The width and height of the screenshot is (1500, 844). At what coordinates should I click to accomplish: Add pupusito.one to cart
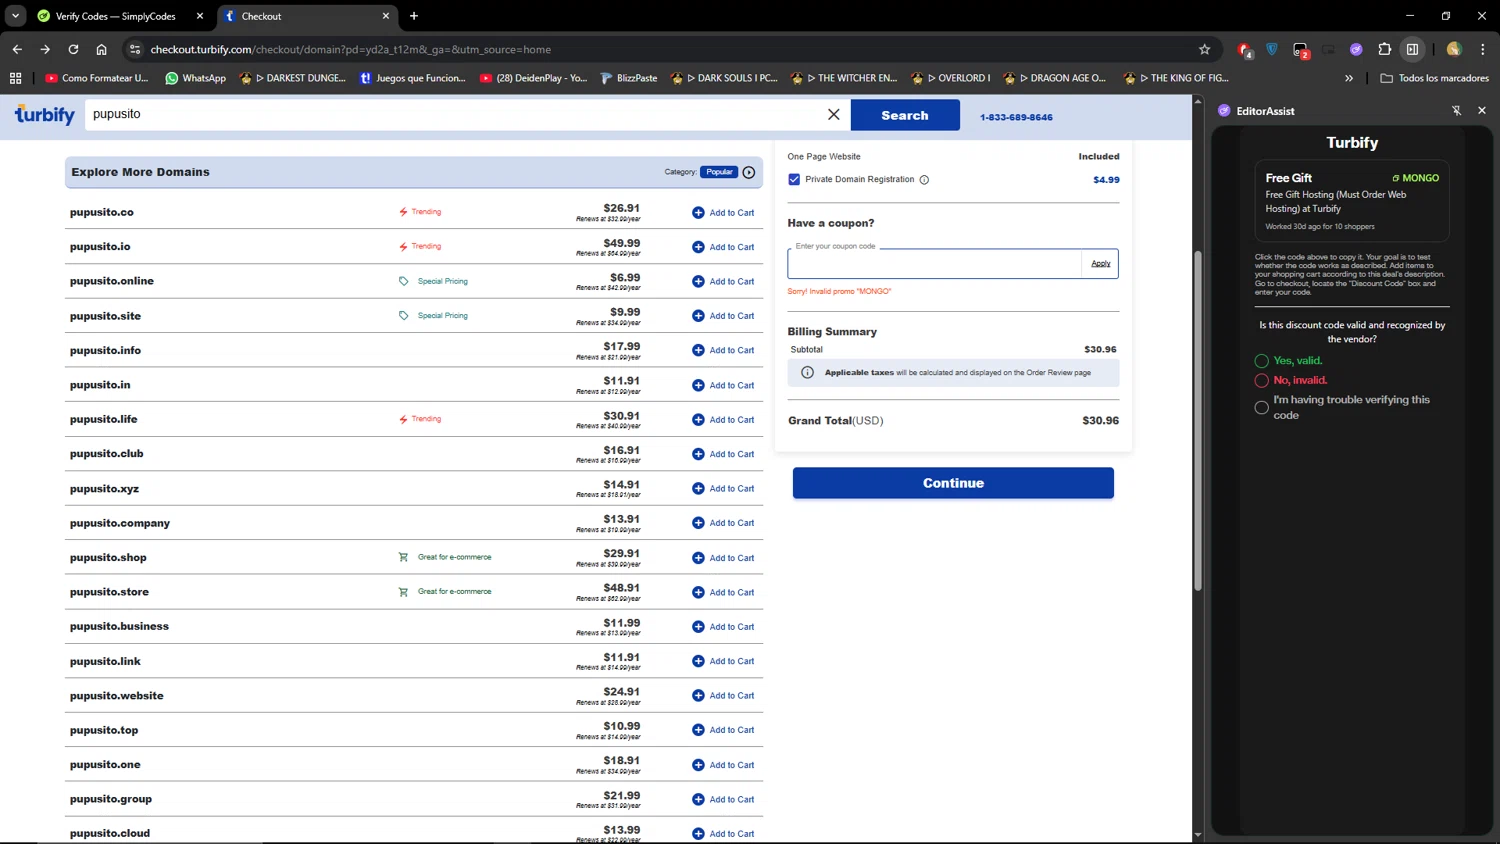[x=723, y=765]
